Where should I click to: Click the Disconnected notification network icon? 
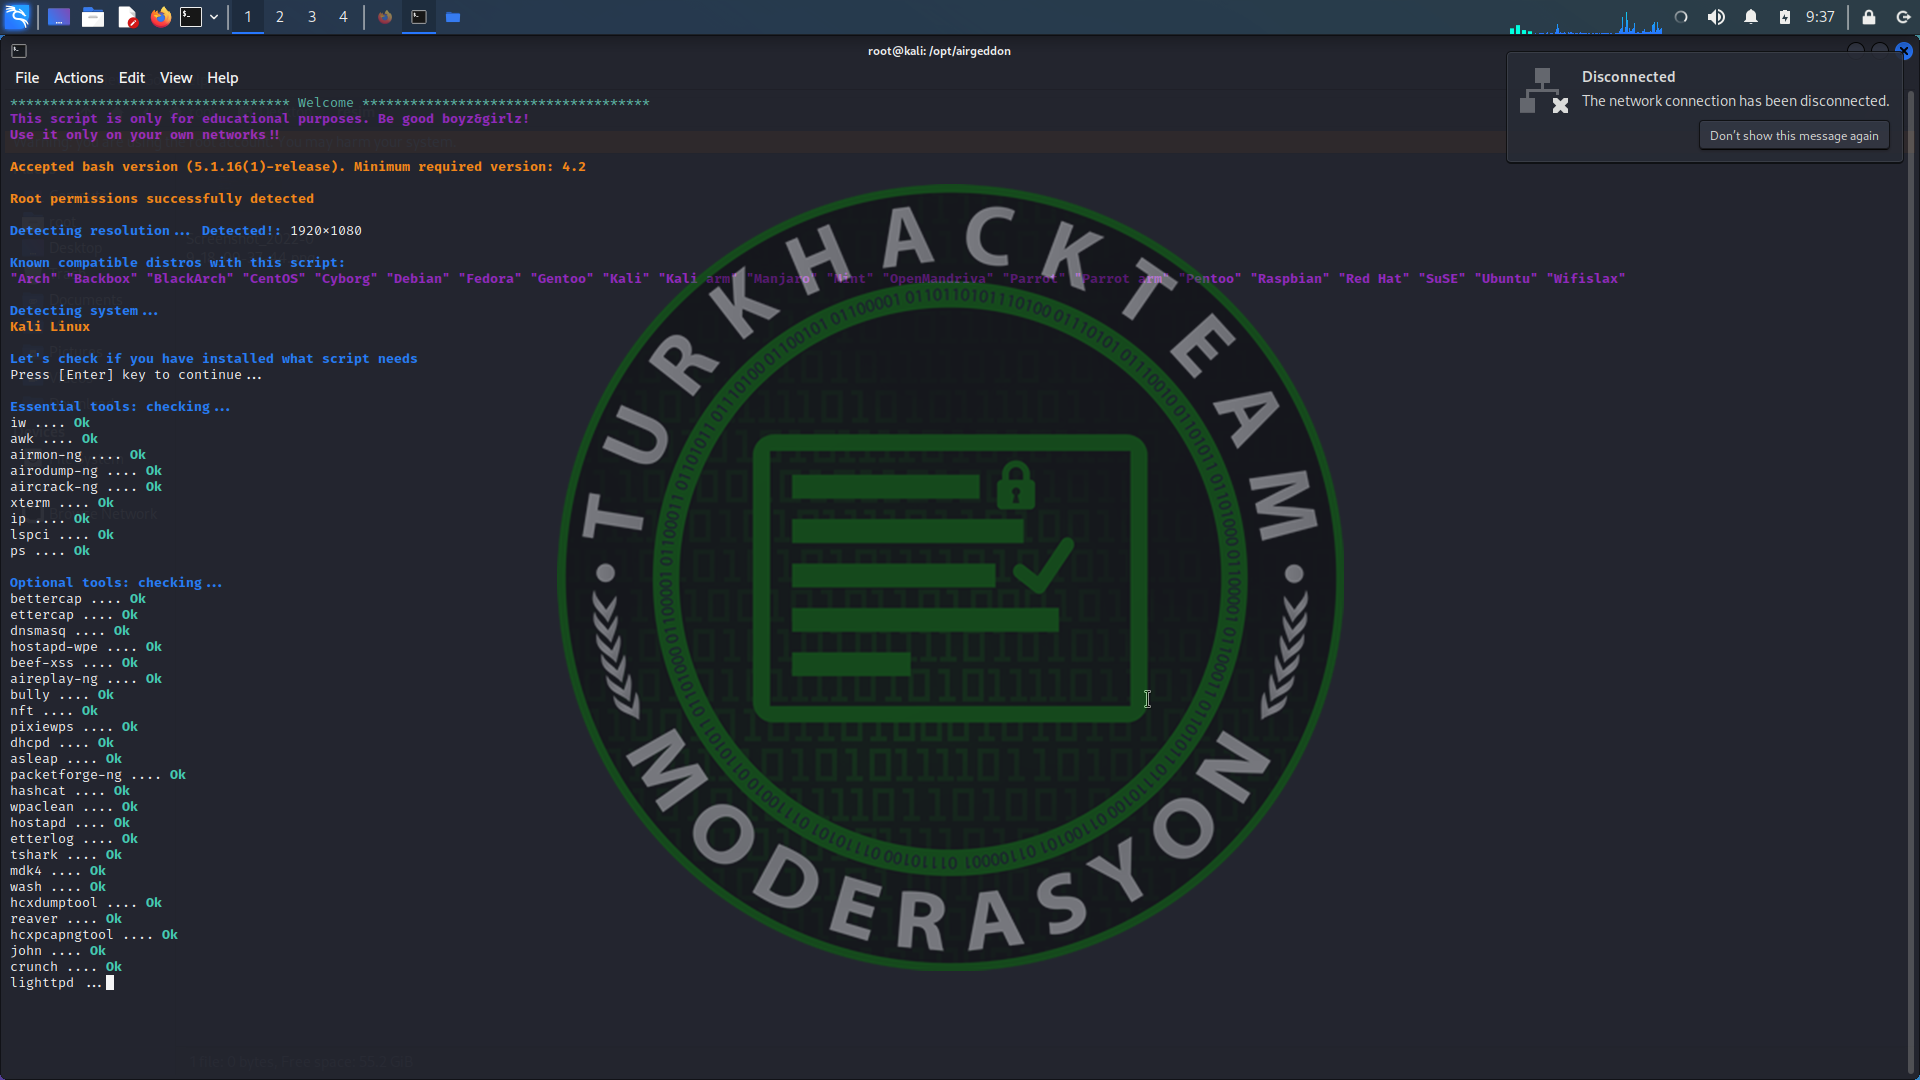(1544, 91)
